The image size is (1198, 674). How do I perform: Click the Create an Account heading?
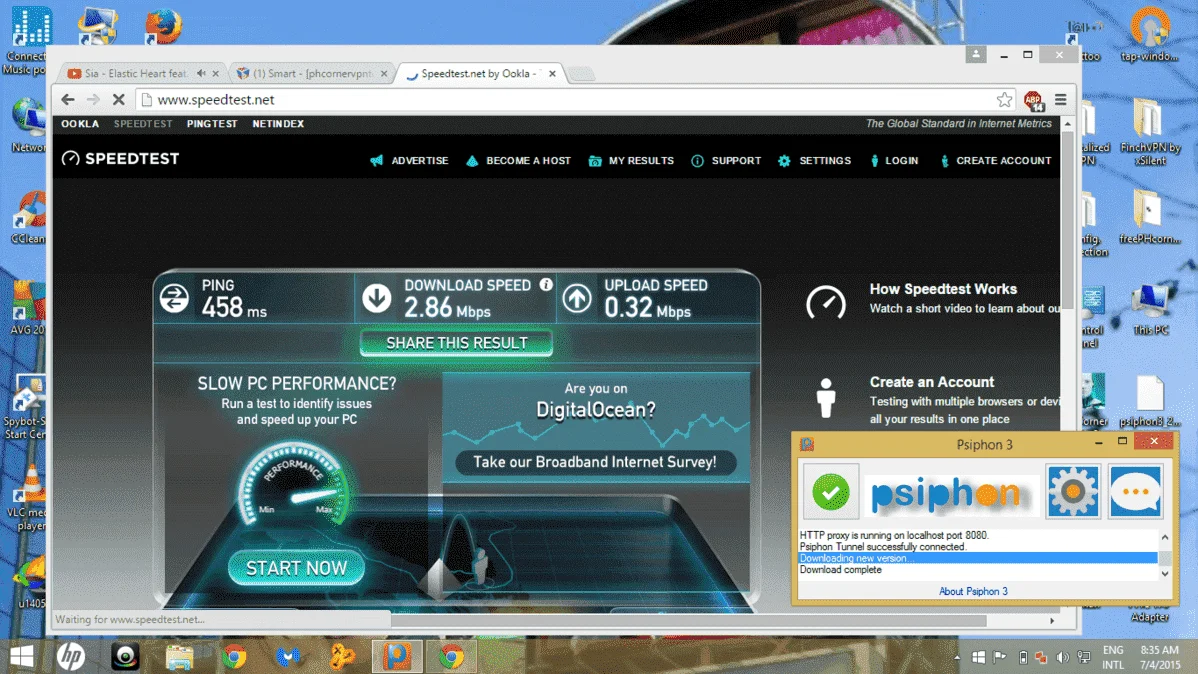click(x=931, y=382)
